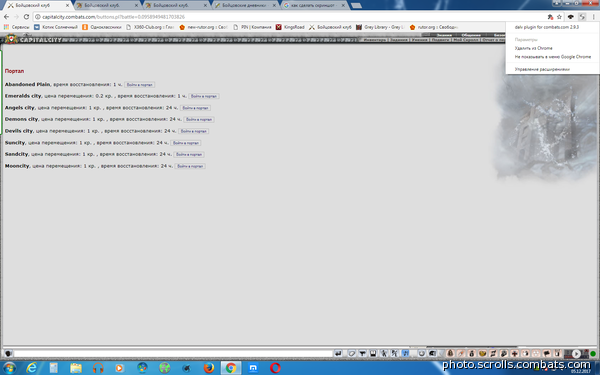Image resolution: width=600 pixels, height=375 pixels.
Task: Click Enter portal button for Sandcity
Action: click(189, 155)
